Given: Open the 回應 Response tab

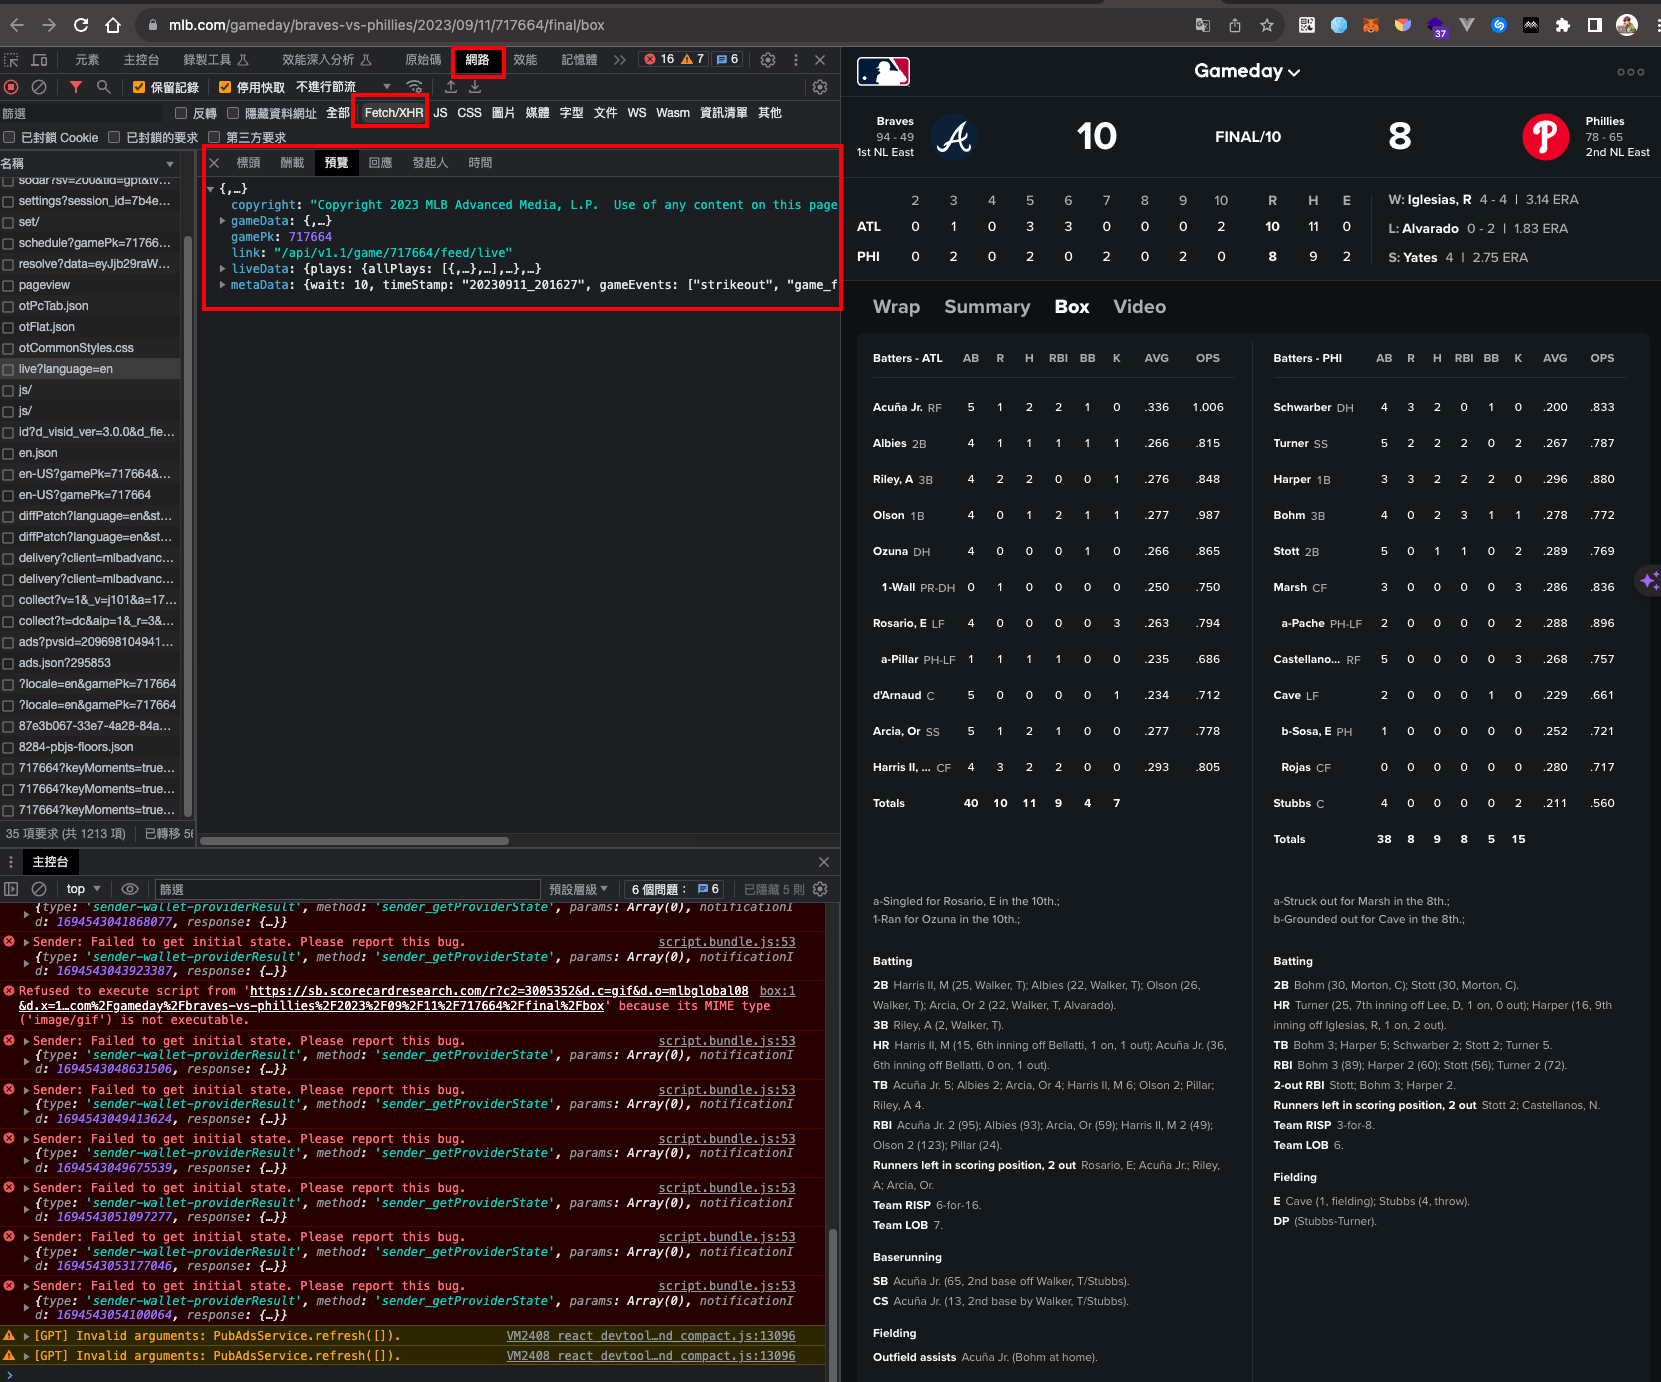Looking at the screenshot, I should [380, 162].
